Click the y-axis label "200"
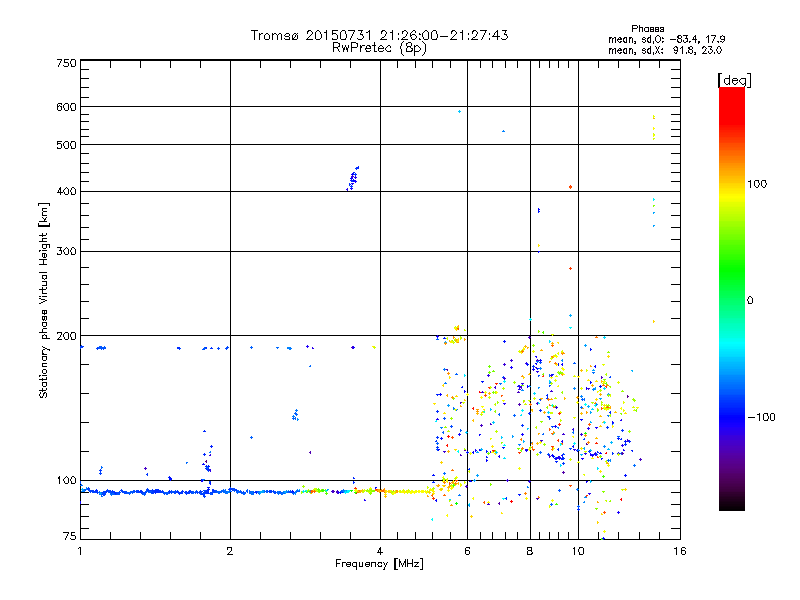 tap(66, 336)
